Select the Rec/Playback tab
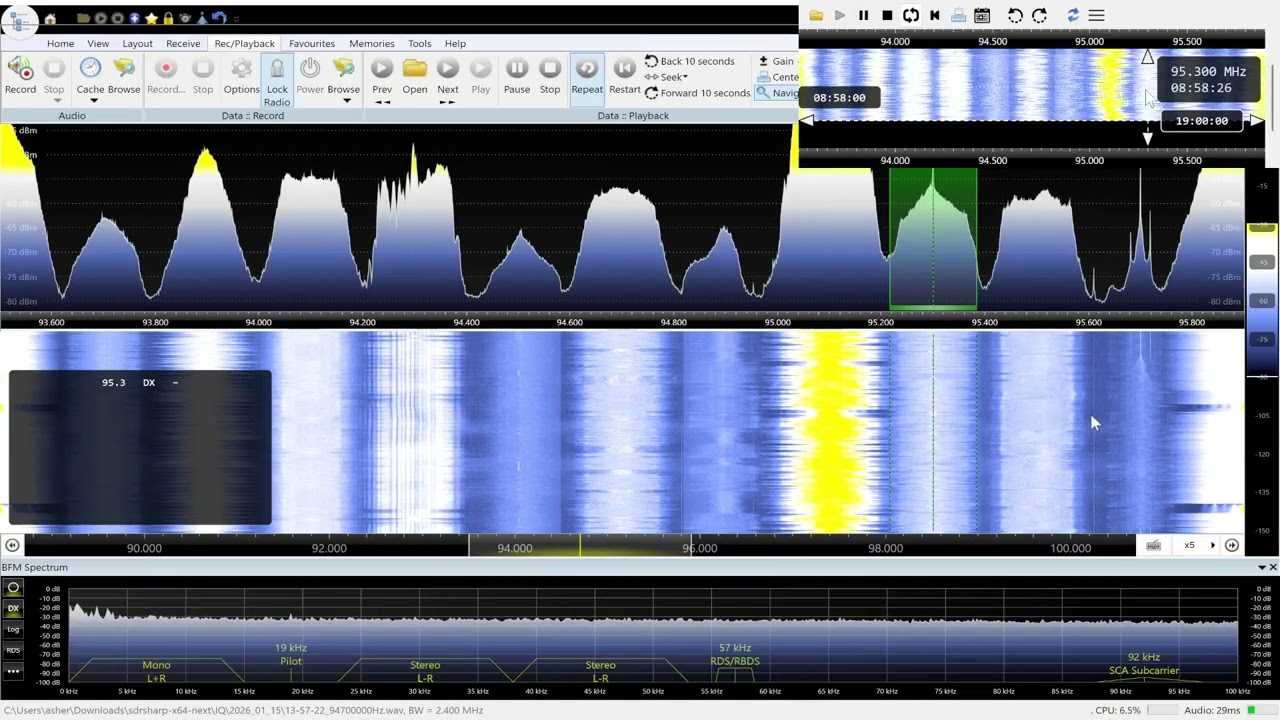 click(x=244, y=44)
